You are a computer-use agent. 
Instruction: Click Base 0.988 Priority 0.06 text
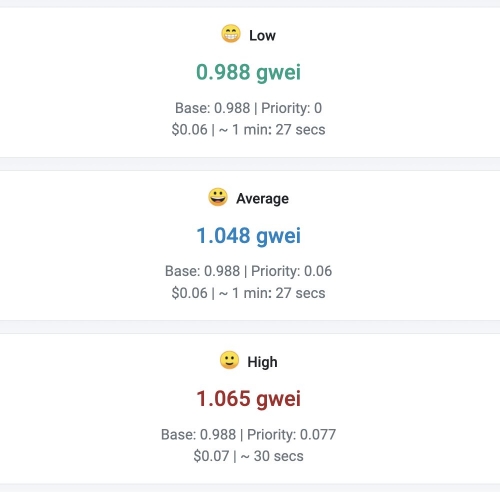coord(249,271)
